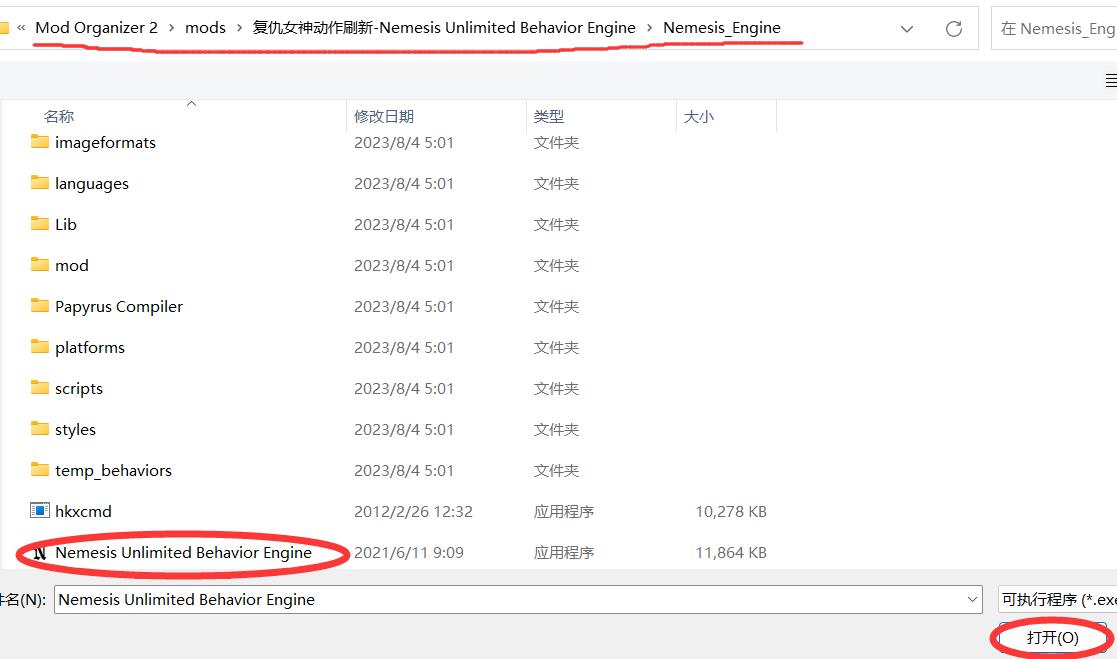
Task: Click the 应用程序 type of hkxcmd
Action: pos(563,512)
